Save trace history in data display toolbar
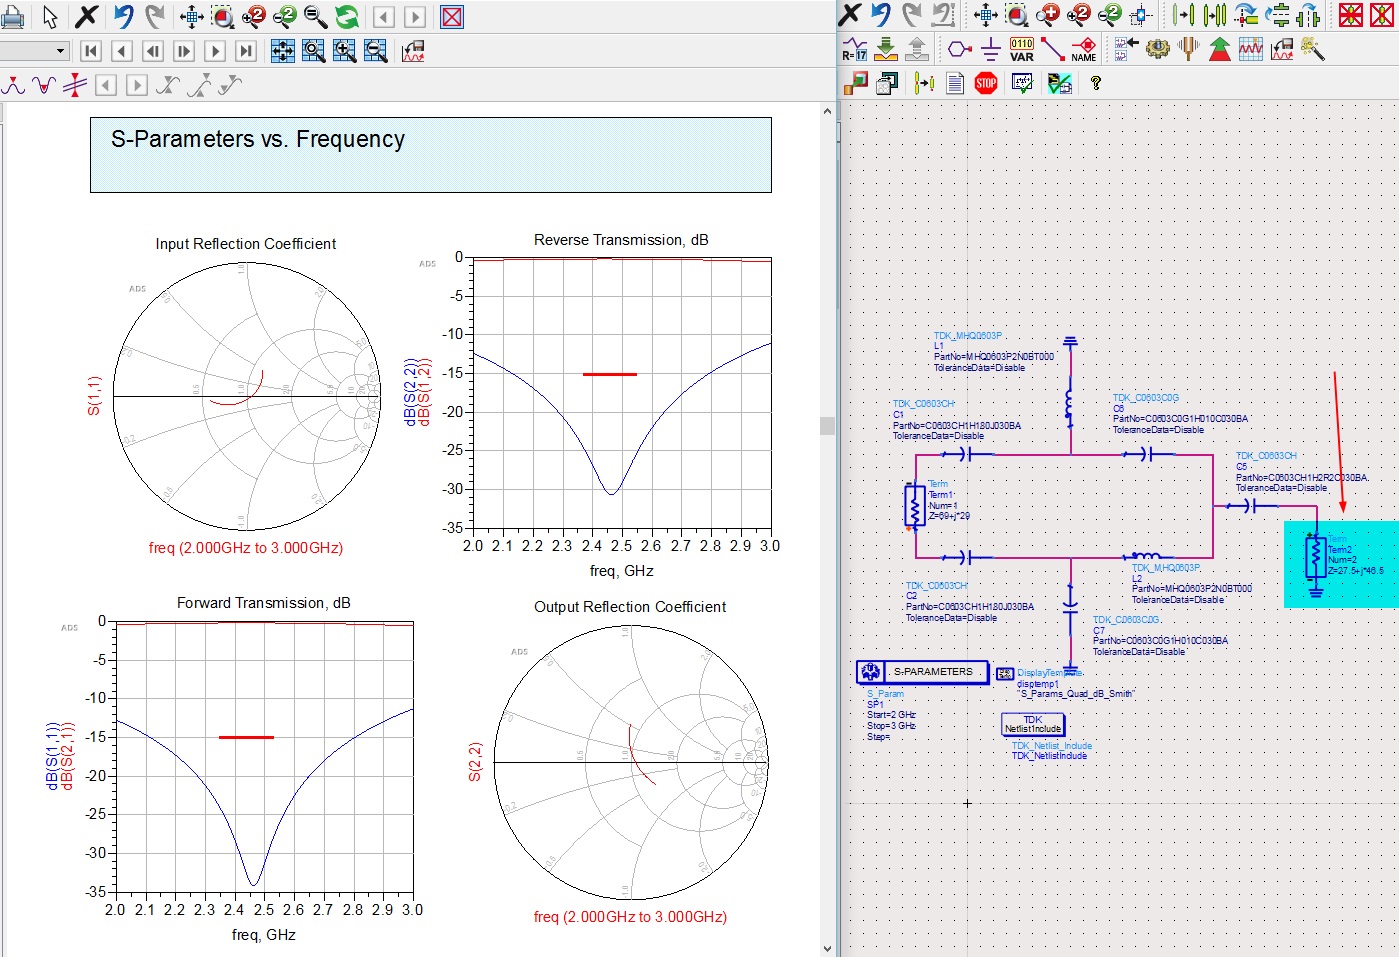This screenshot has height=957, width=1399. 413,51
